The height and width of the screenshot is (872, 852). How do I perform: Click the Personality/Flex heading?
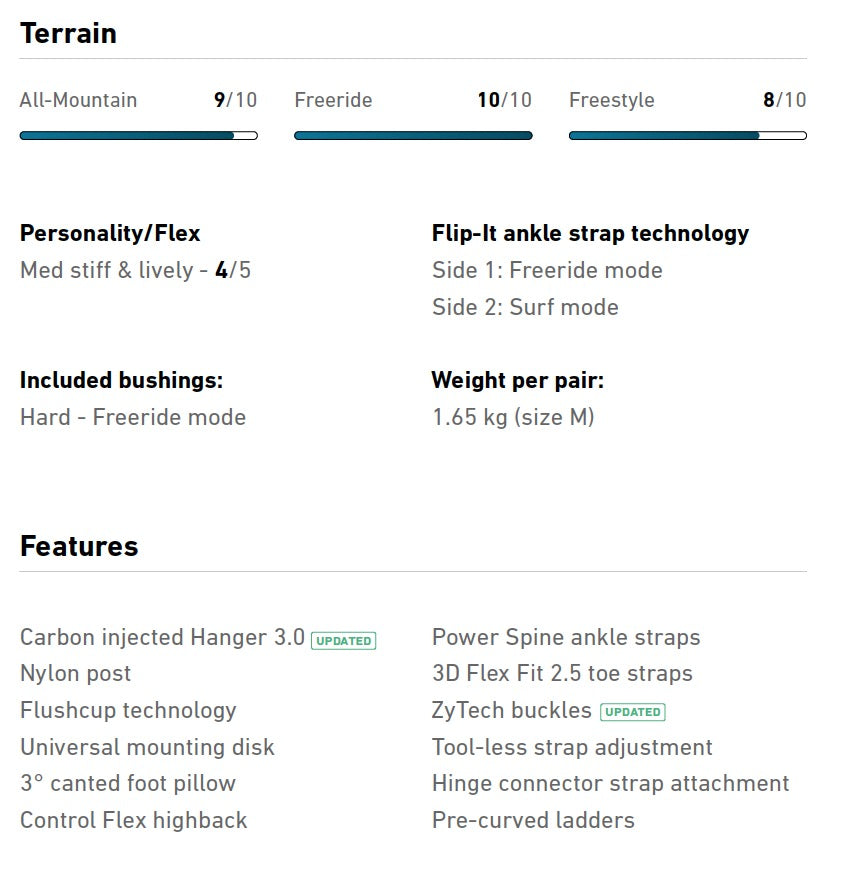point(110,233)
